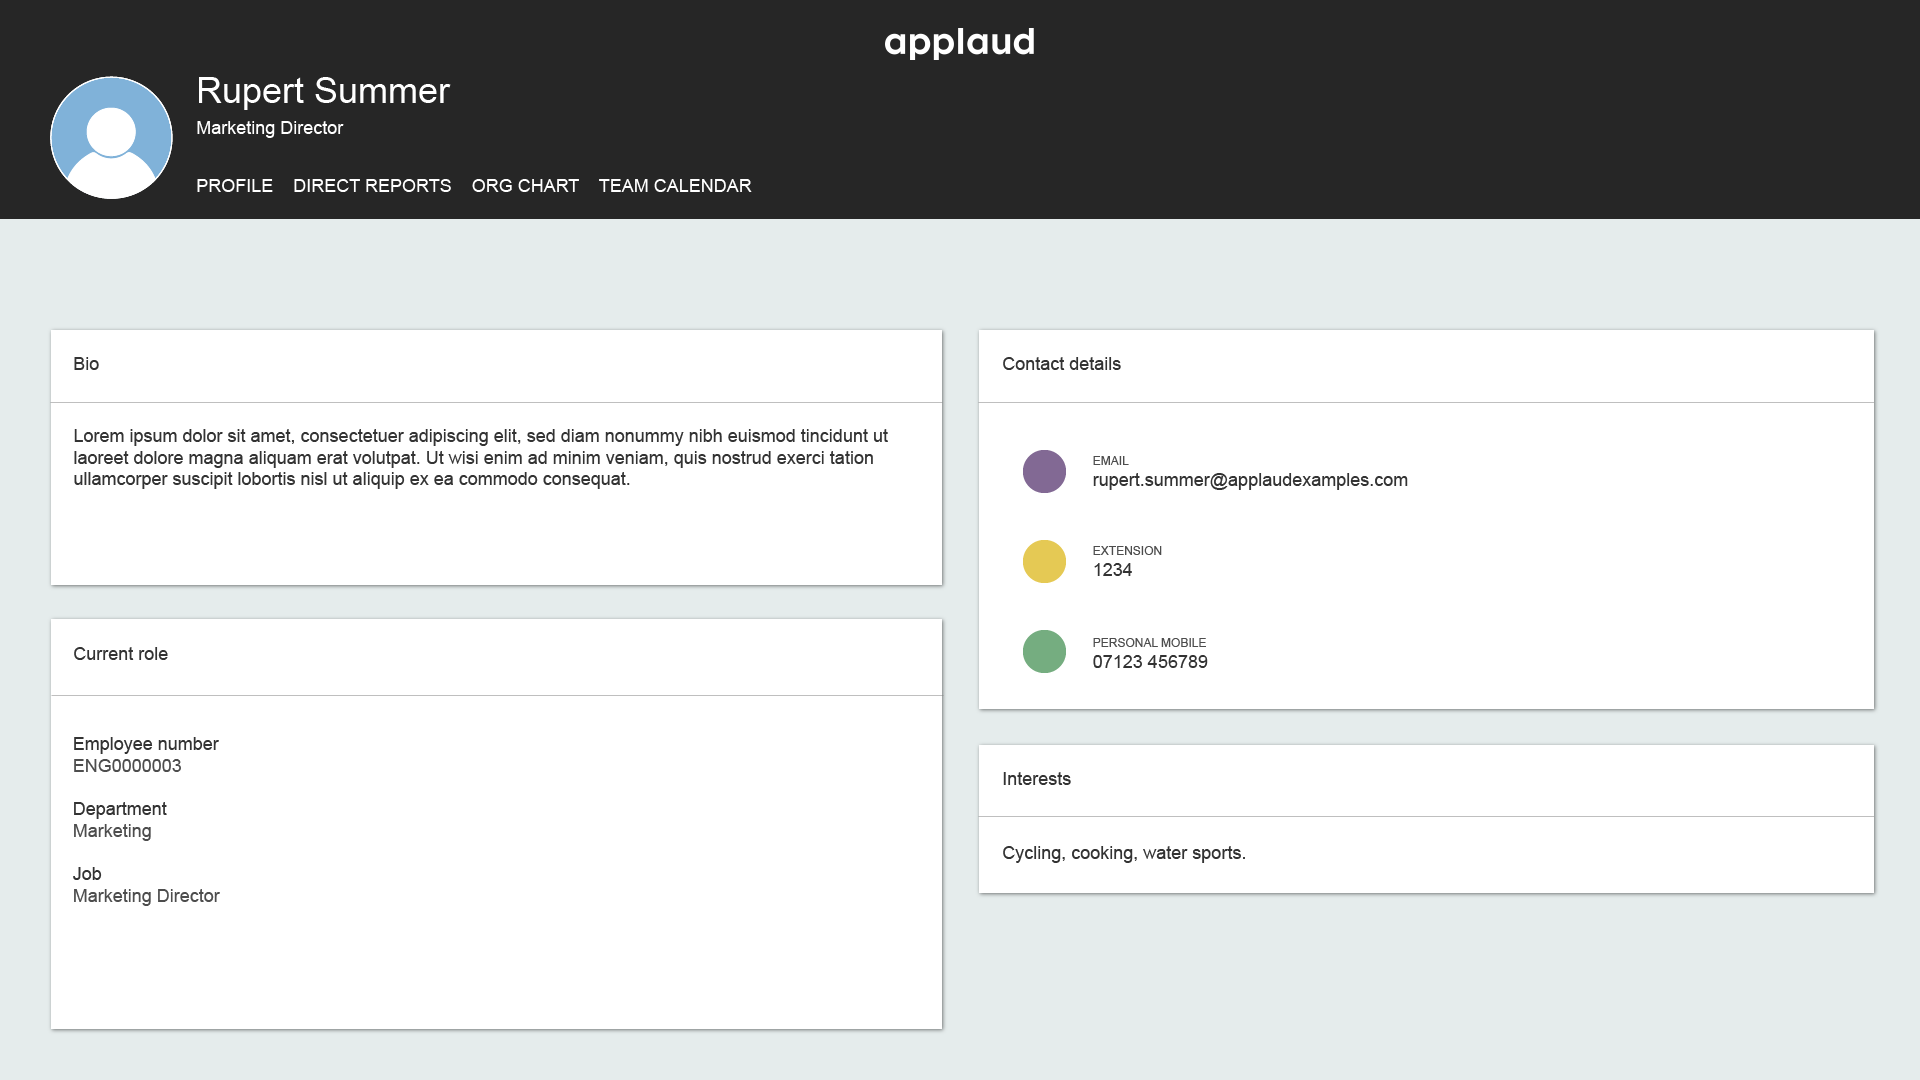Click the Job label
1920x1080 pixels.
(87, 874)
